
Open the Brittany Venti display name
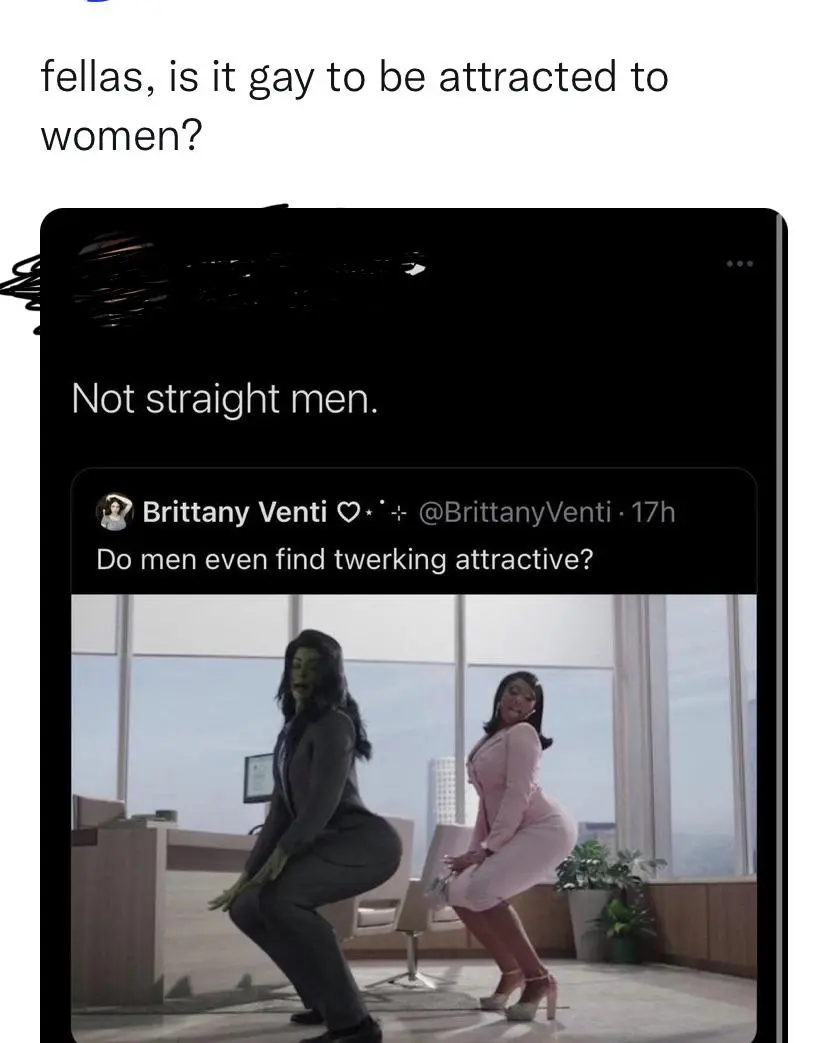point(235,512)
